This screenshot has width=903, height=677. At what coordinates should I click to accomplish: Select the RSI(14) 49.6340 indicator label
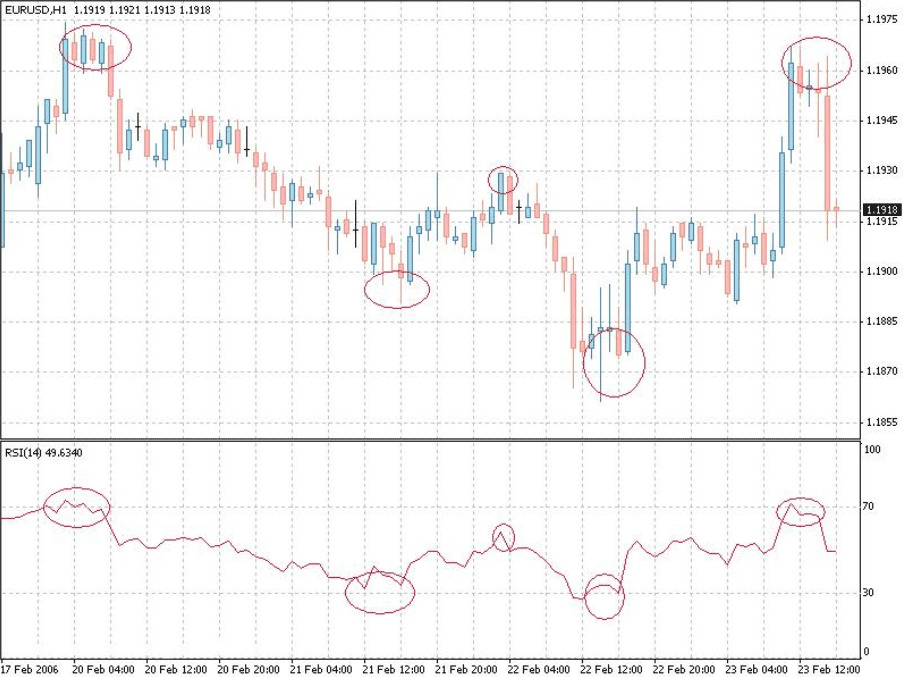(x=44, y=453)
